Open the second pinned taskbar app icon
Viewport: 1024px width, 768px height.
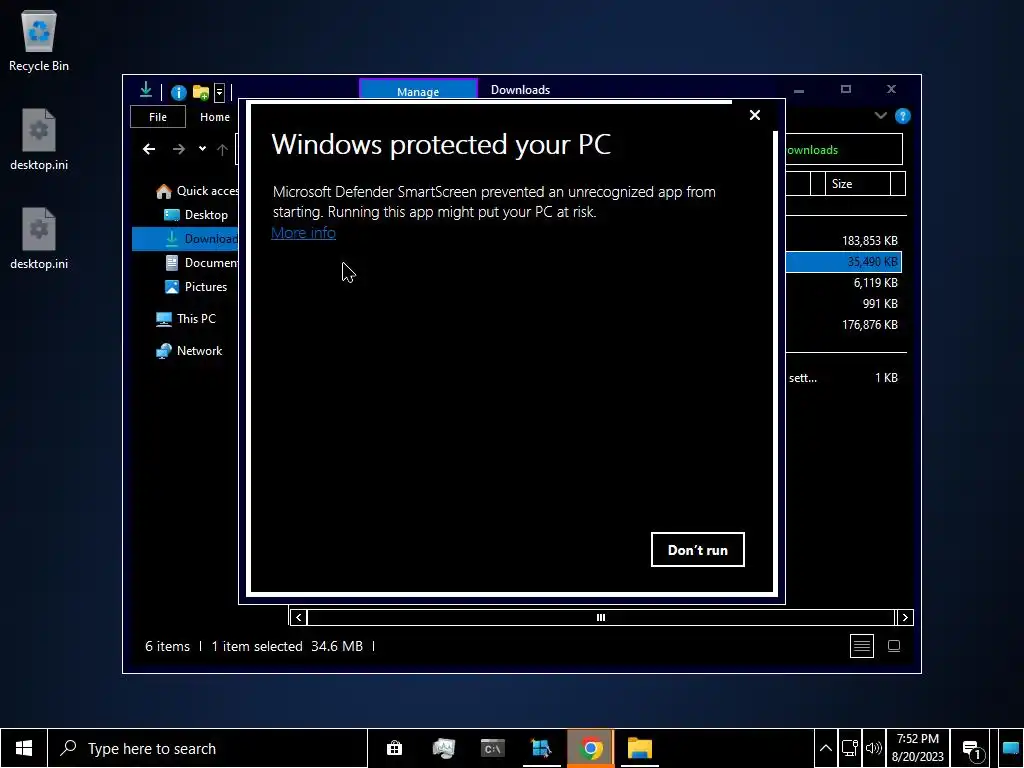click(443, 748)
